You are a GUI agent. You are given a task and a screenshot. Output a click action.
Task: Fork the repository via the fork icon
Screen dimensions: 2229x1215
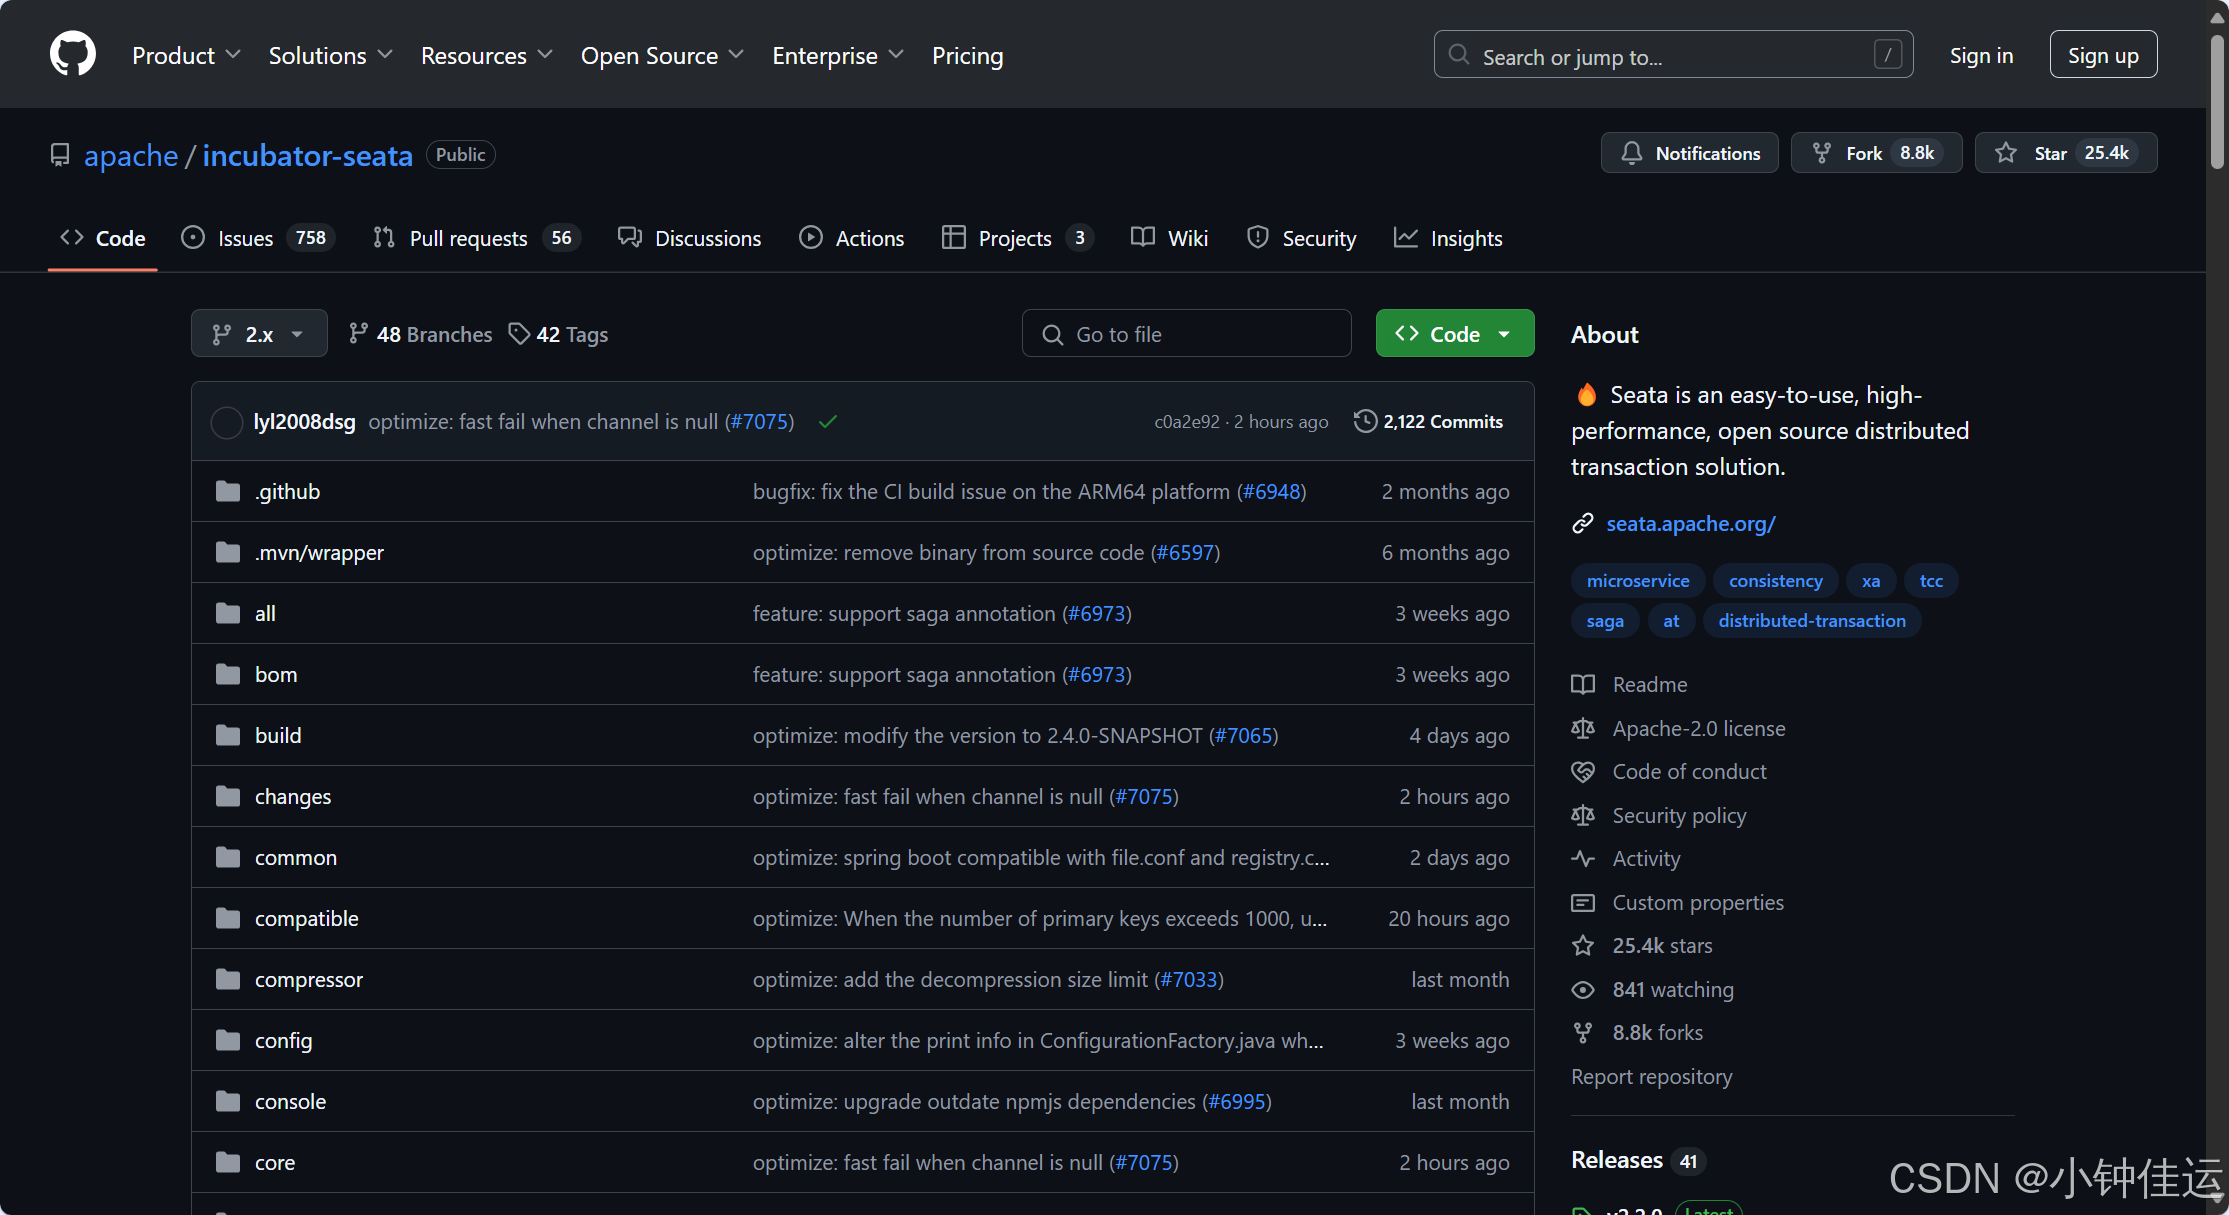click(x=1820, y=152)
